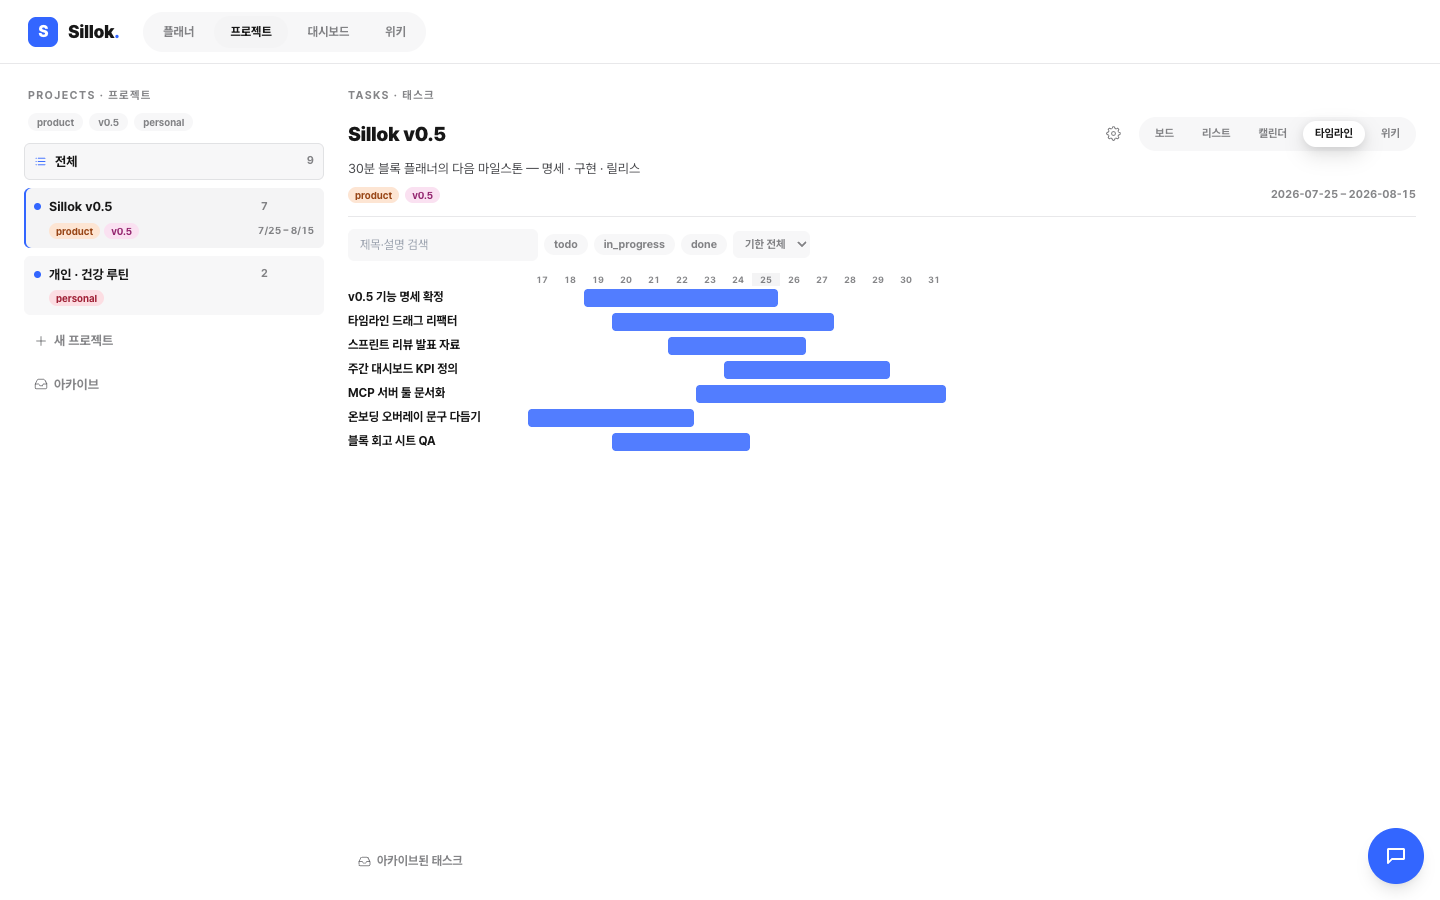Click the personal tag on 개인 · 건강 루틴

pyautogui.click(x=77, y=299)
